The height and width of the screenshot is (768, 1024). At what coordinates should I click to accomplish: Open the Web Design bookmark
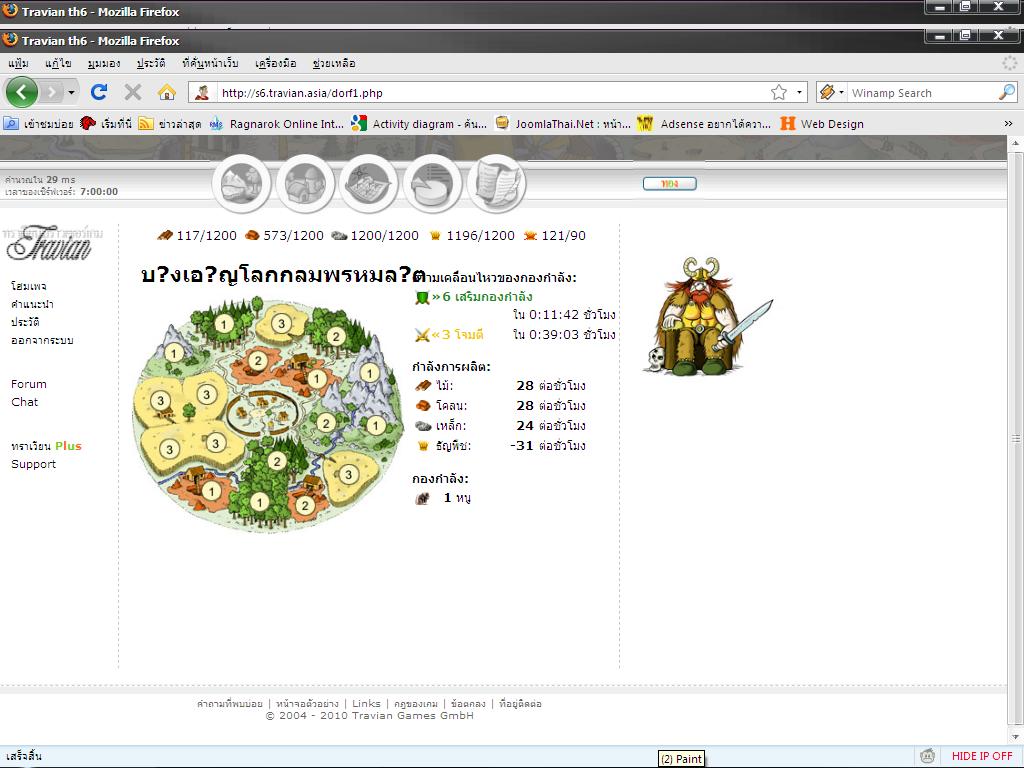point(822,123)
